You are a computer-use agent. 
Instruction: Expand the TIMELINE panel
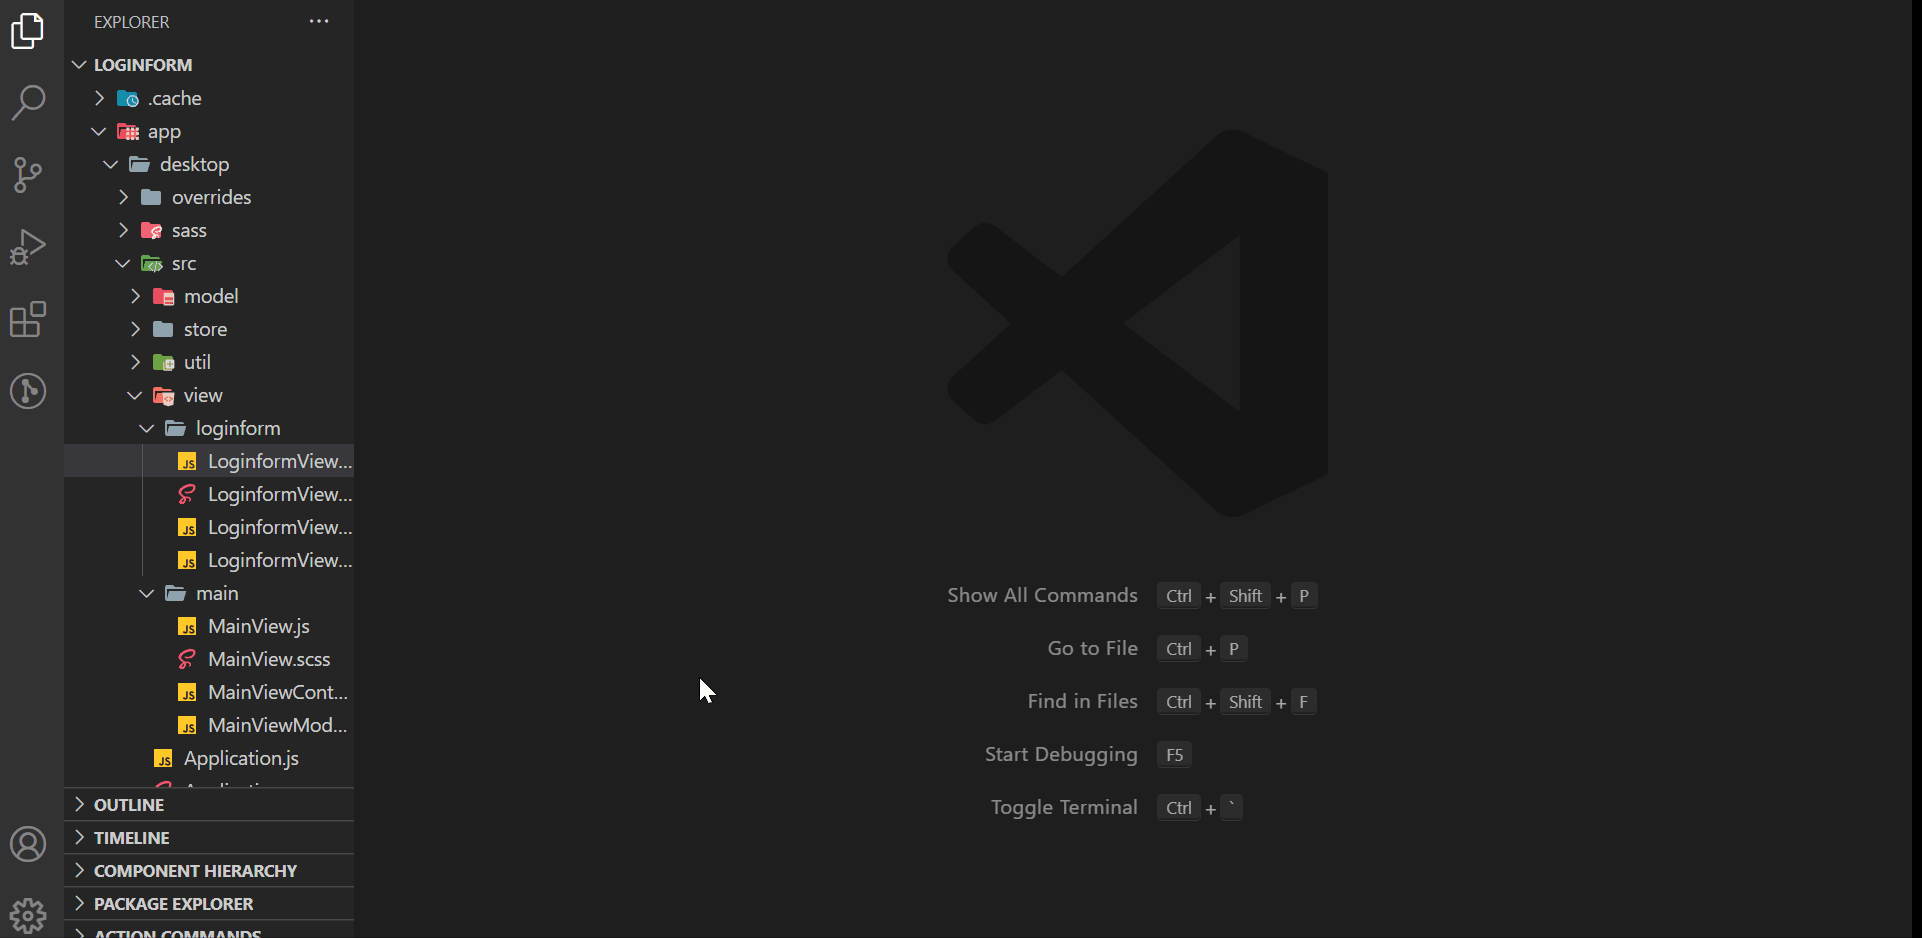(209, 838)
